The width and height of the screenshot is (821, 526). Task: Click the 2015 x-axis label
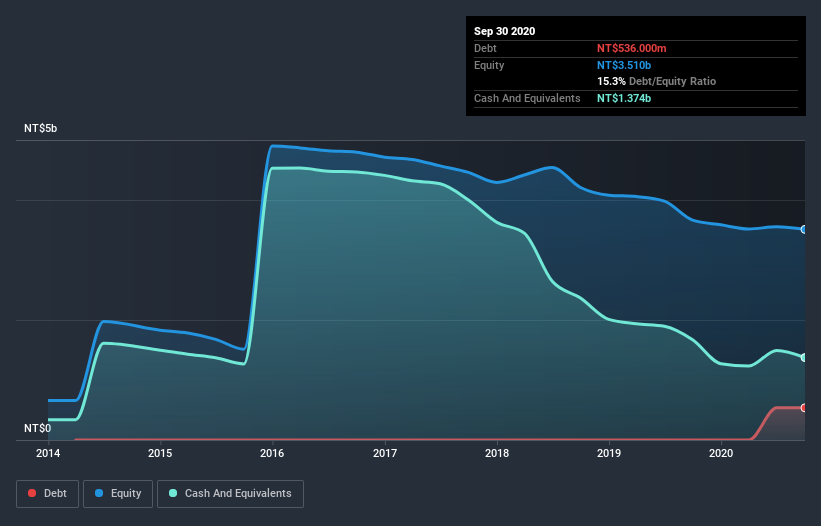pyautogui.click(x=160, y=453)
